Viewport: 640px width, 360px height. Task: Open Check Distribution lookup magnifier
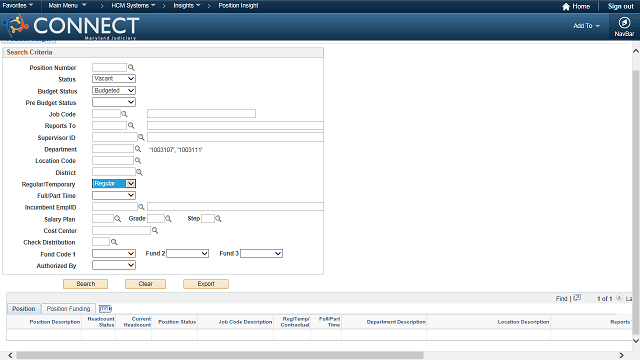click(114, 242)
